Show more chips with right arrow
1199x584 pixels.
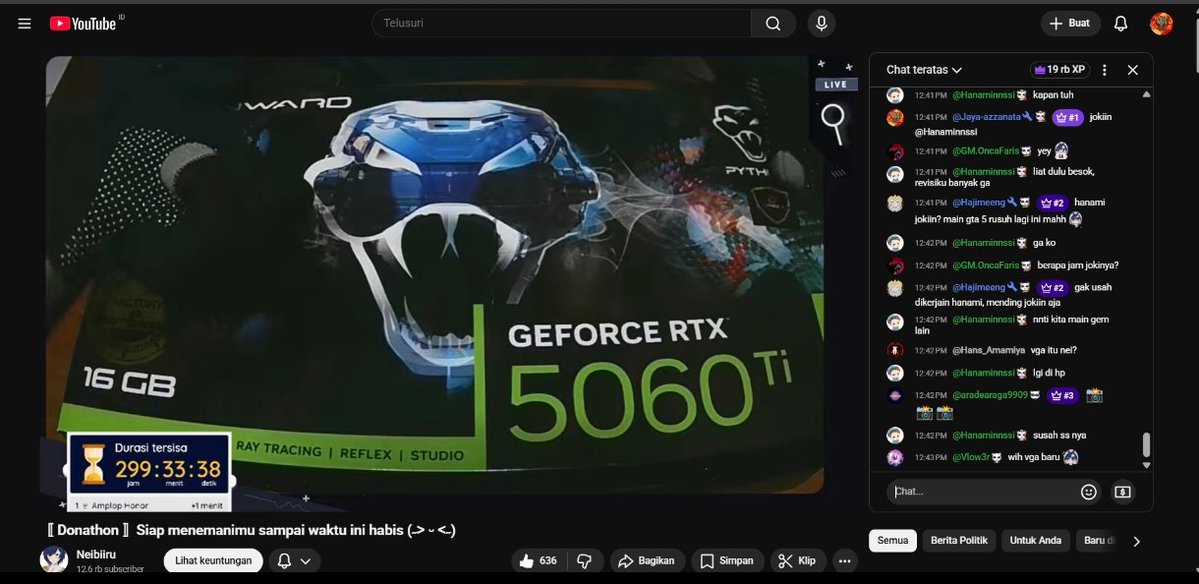(1136, 541)
